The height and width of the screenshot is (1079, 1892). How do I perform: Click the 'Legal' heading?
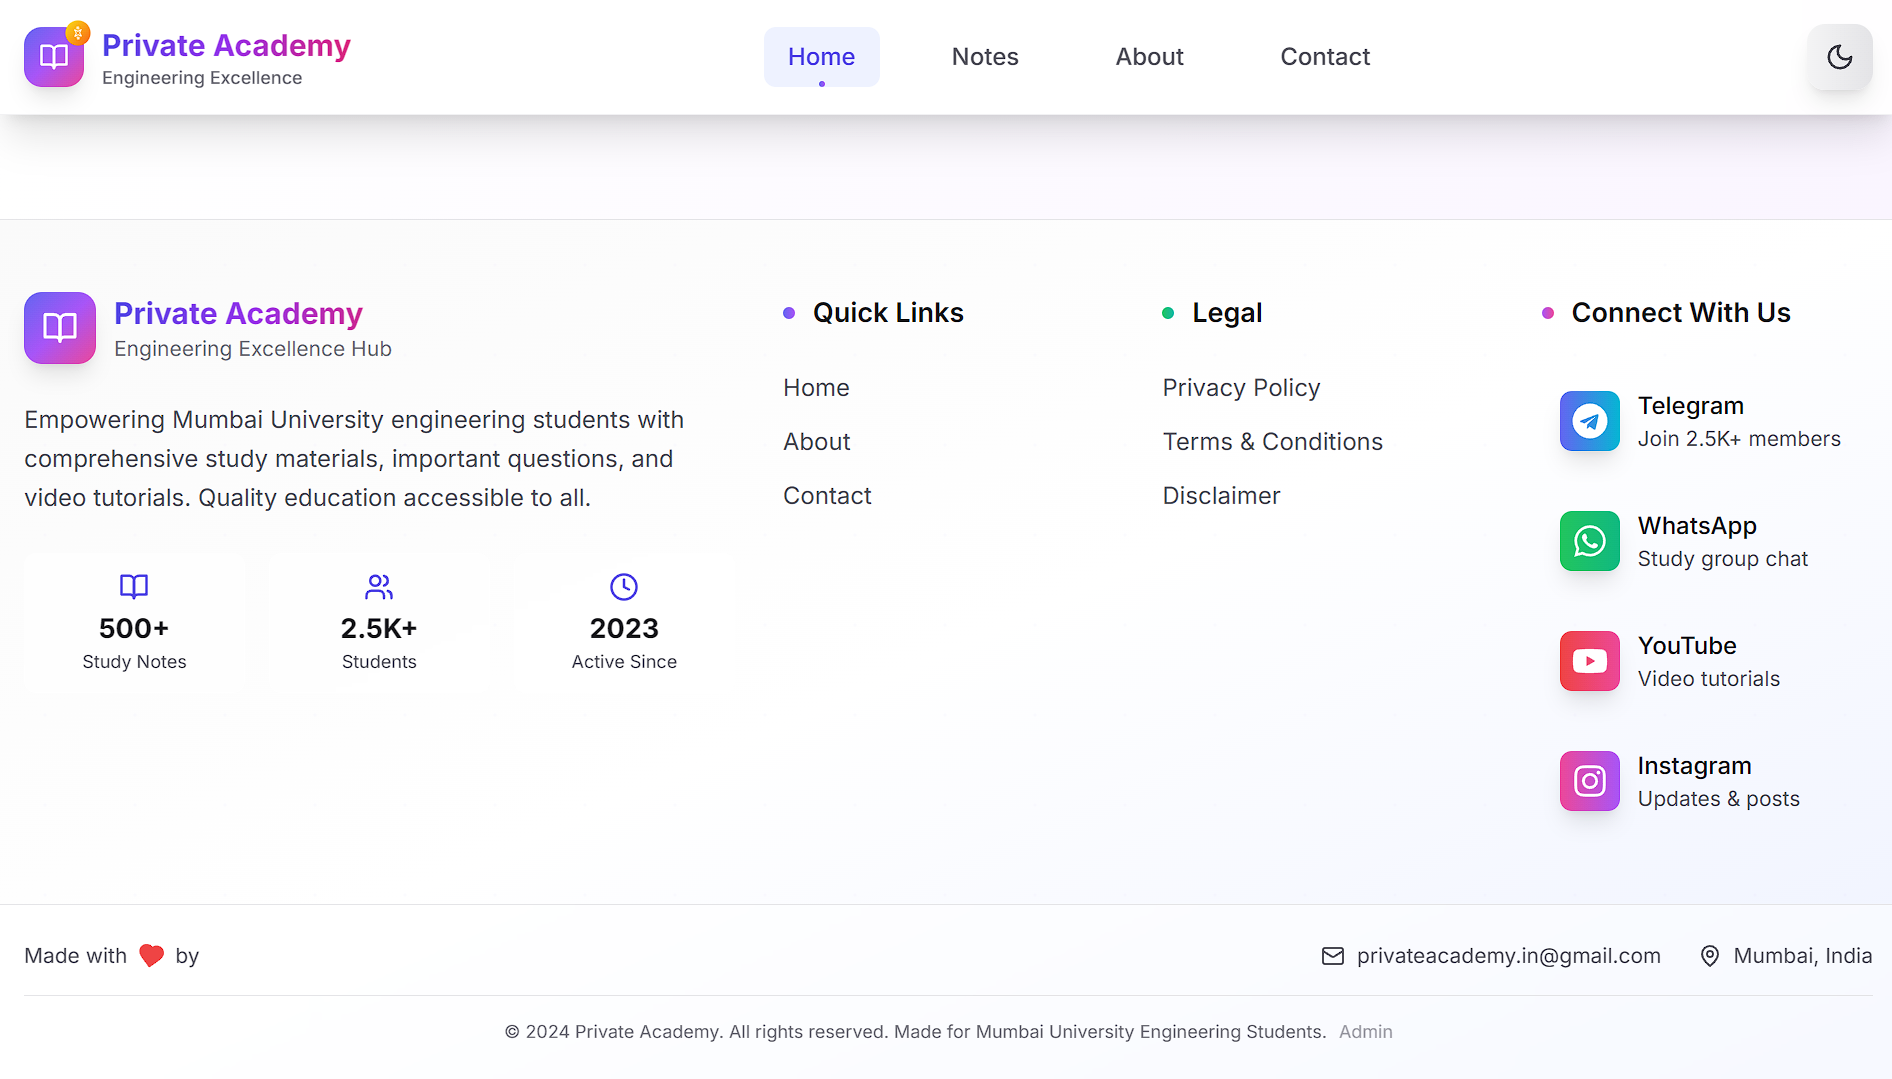1227,313
